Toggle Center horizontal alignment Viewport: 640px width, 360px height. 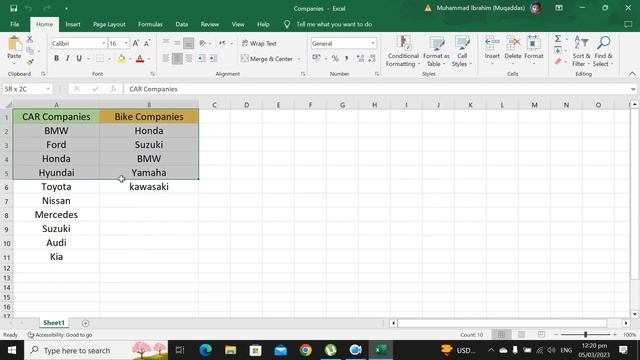pyautogui.click(x=177, y=58)
